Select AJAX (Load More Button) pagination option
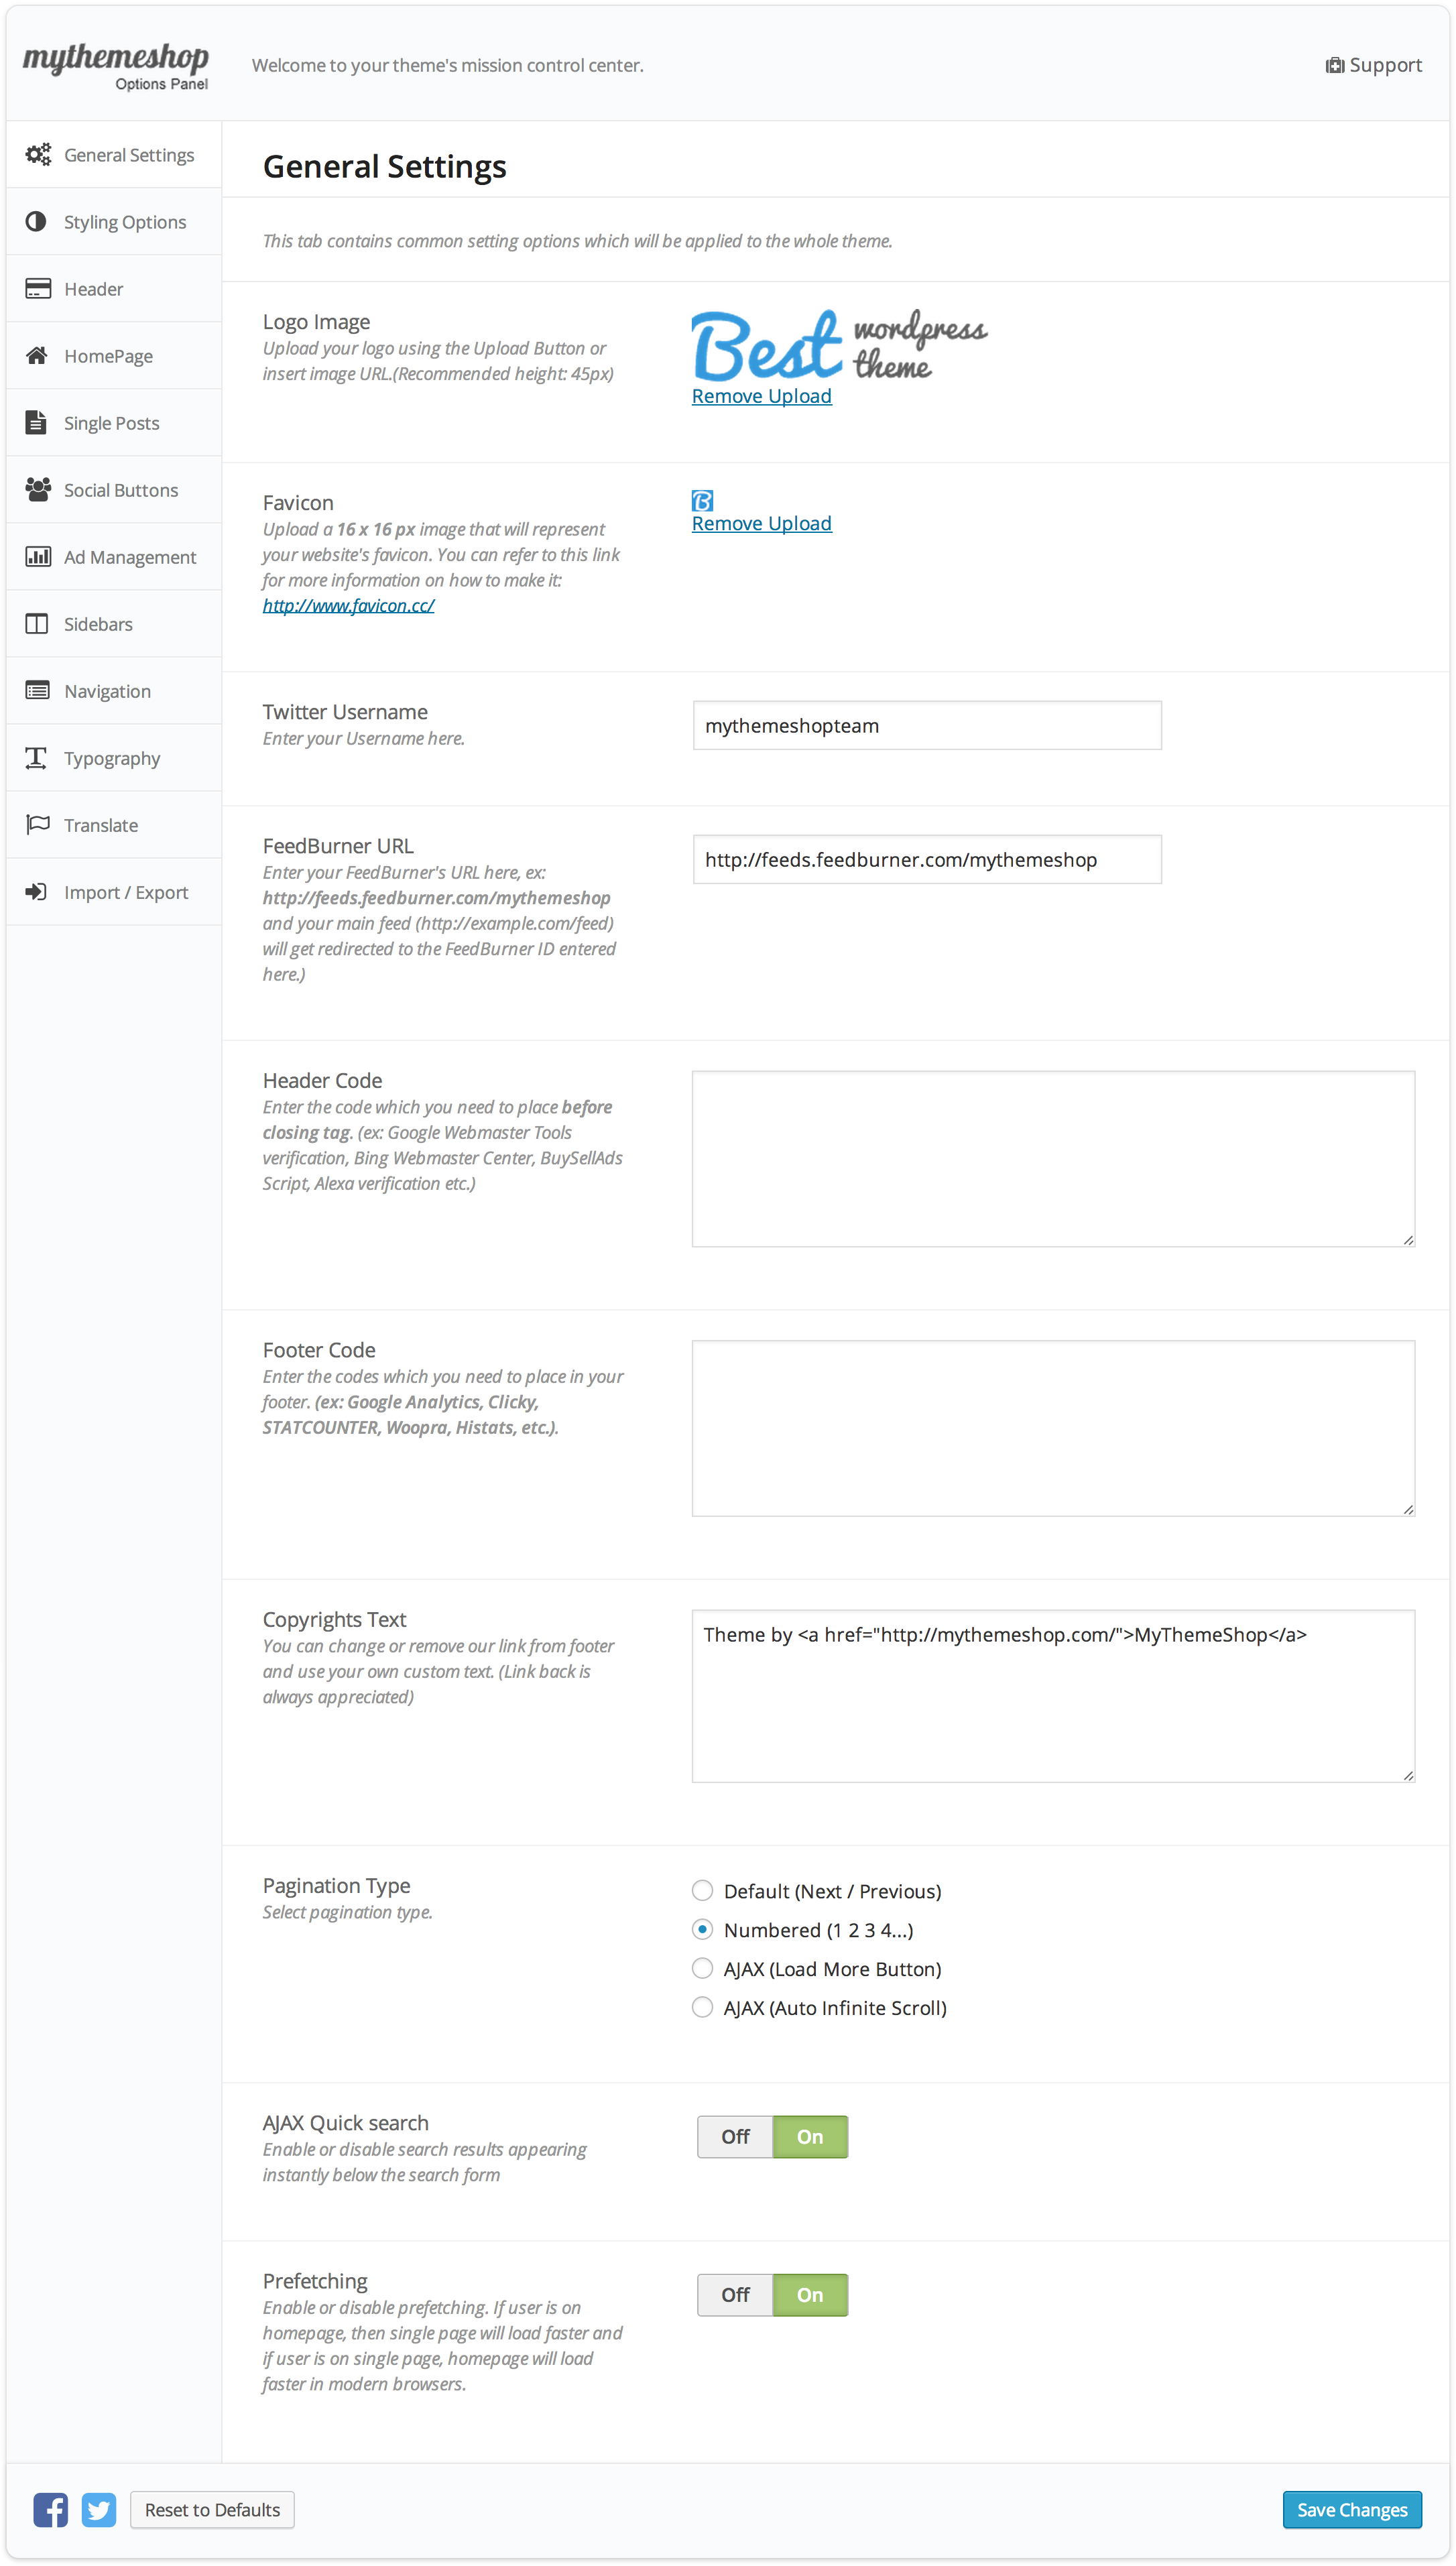1456x2566 pixels. (702, 1968)
